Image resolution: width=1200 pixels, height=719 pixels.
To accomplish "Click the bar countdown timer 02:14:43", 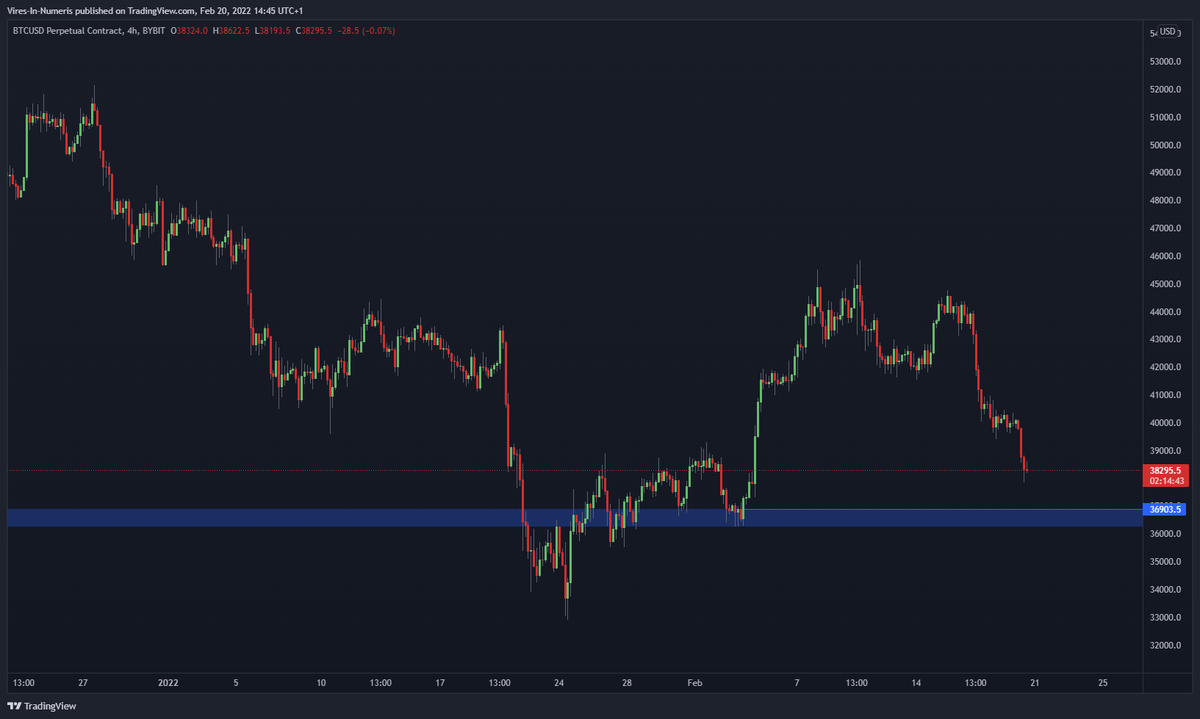I will [x=1165, y=480].
